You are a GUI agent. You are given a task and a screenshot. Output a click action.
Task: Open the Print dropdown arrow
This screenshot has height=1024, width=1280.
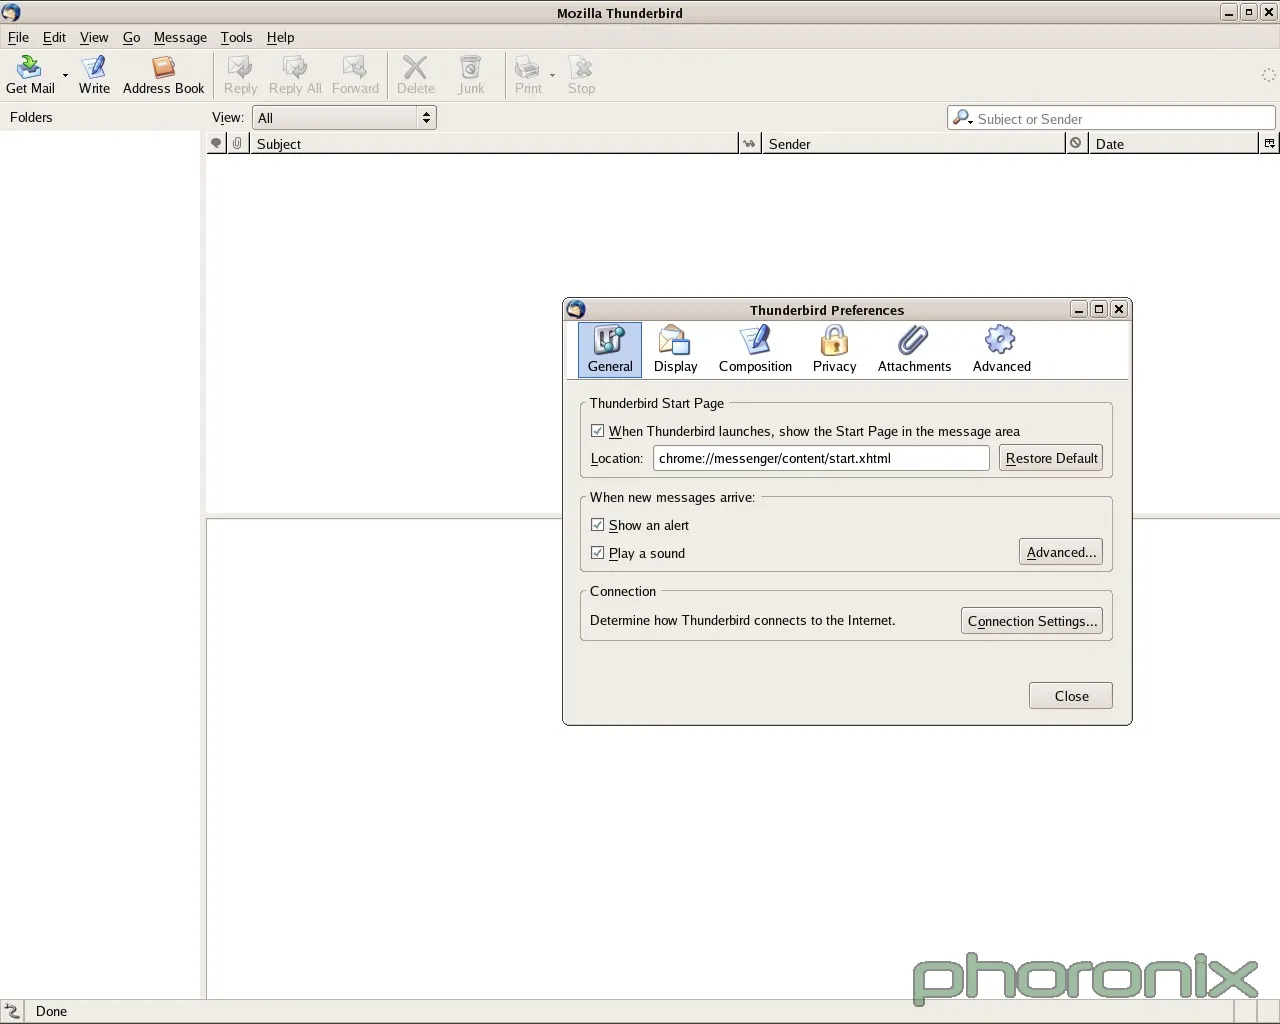552,75
